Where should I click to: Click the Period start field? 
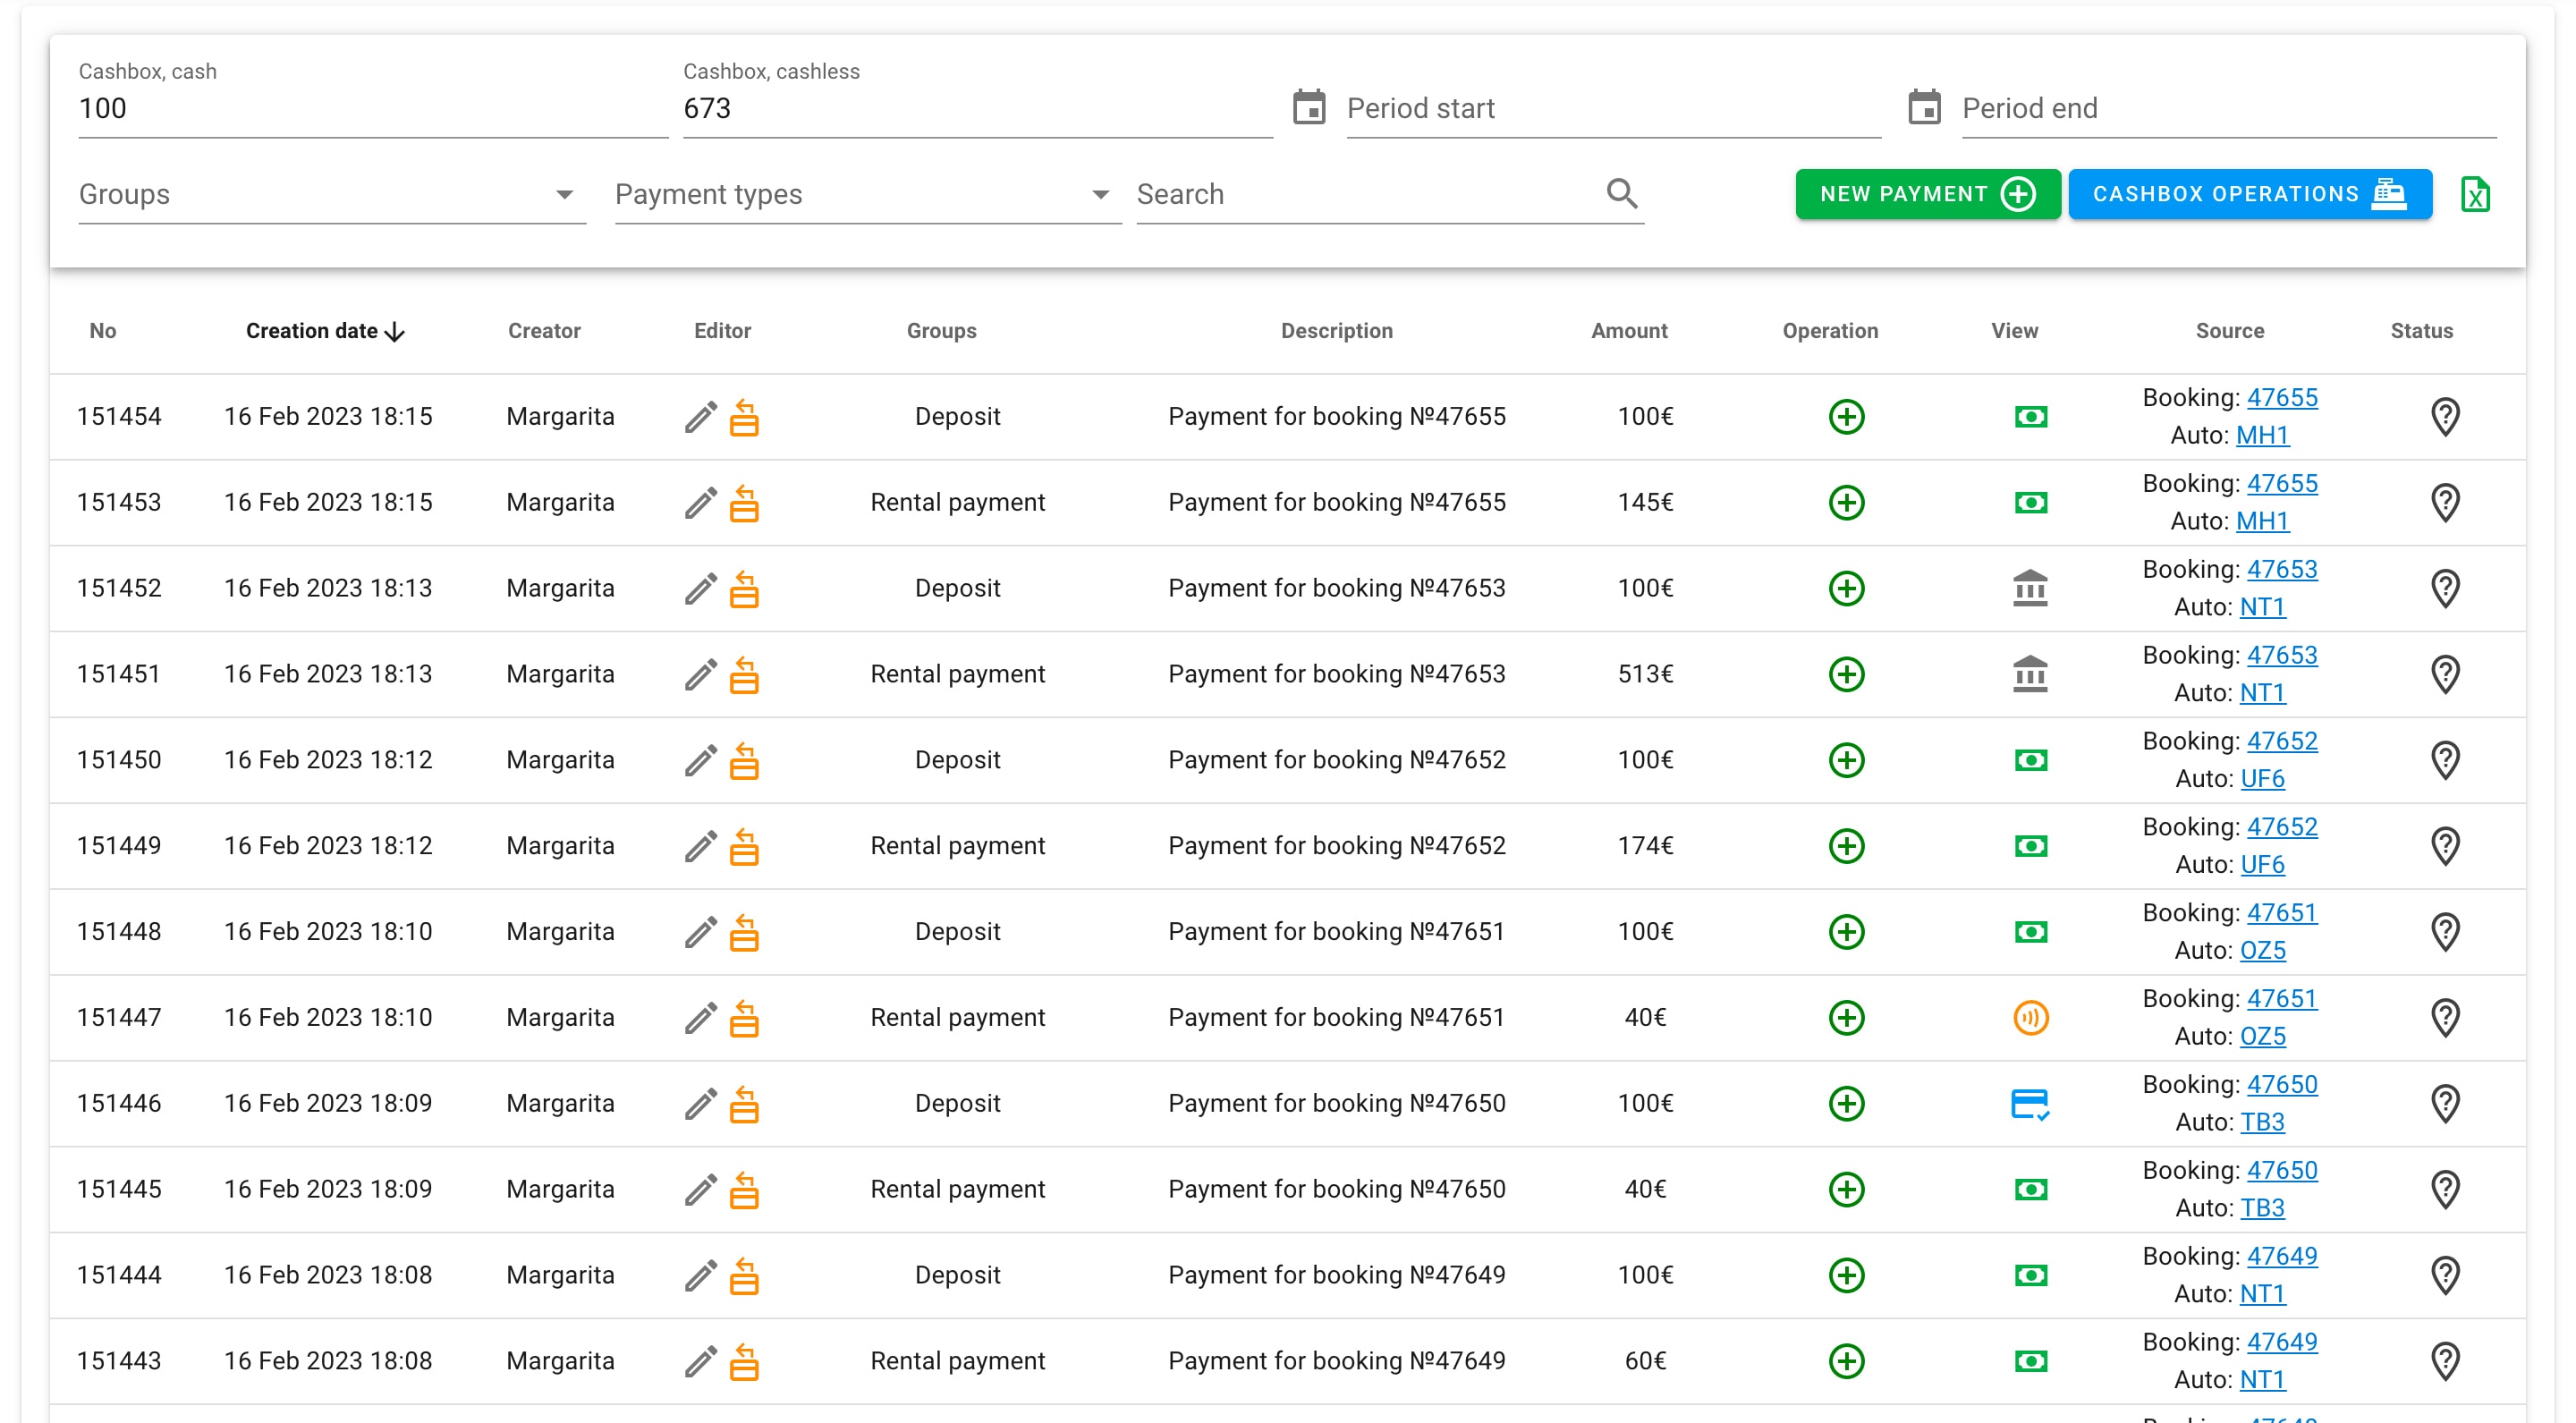click(x=1613, y=108)
